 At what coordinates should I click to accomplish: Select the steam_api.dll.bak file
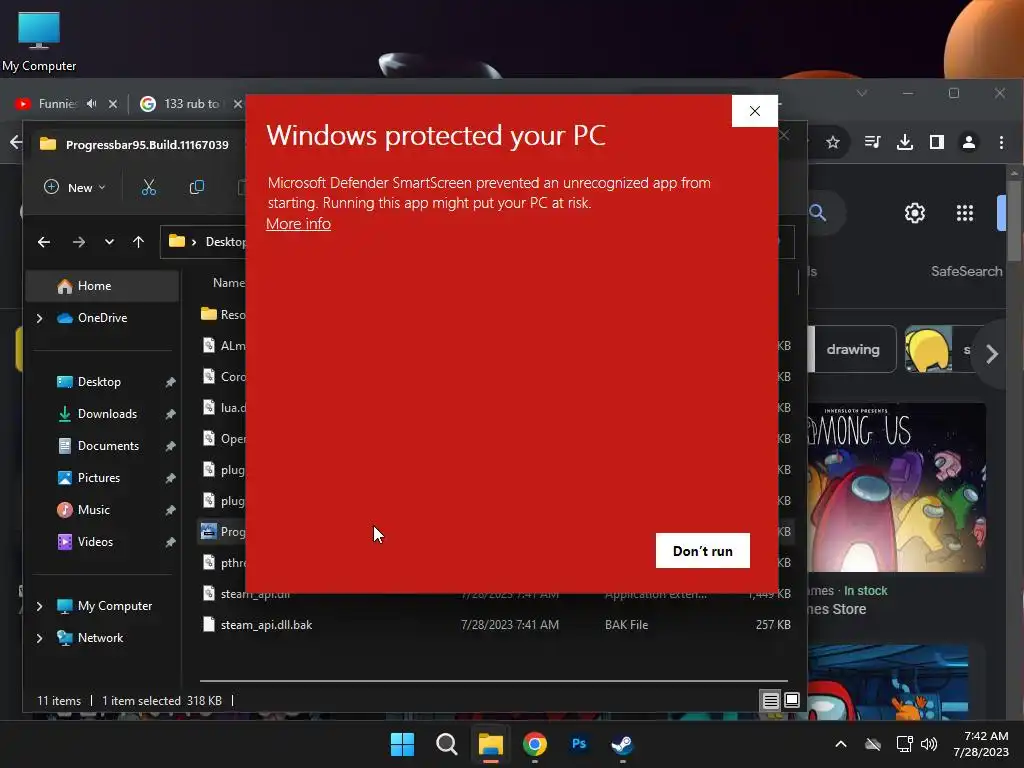click(496, 625)
